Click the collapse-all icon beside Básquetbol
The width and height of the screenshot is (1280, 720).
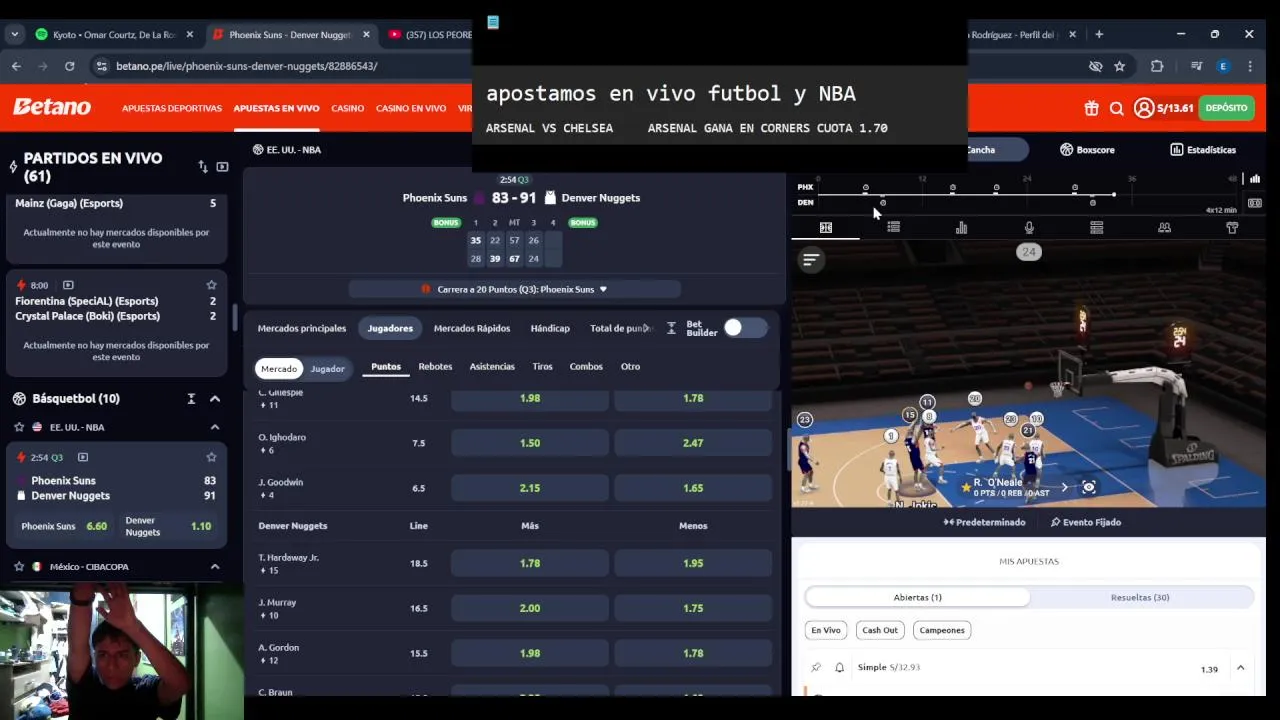(x=191, y=398)
